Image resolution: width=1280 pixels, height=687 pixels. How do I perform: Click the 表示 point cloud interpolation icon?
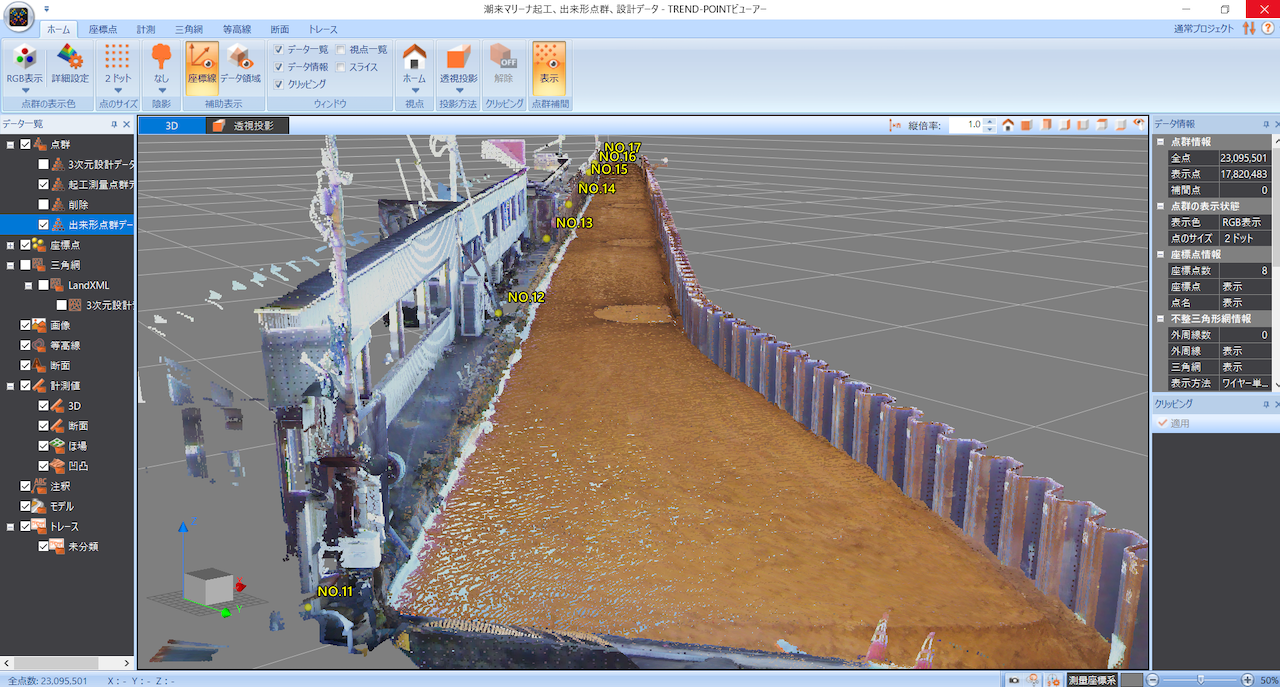(x=549, y=63)
